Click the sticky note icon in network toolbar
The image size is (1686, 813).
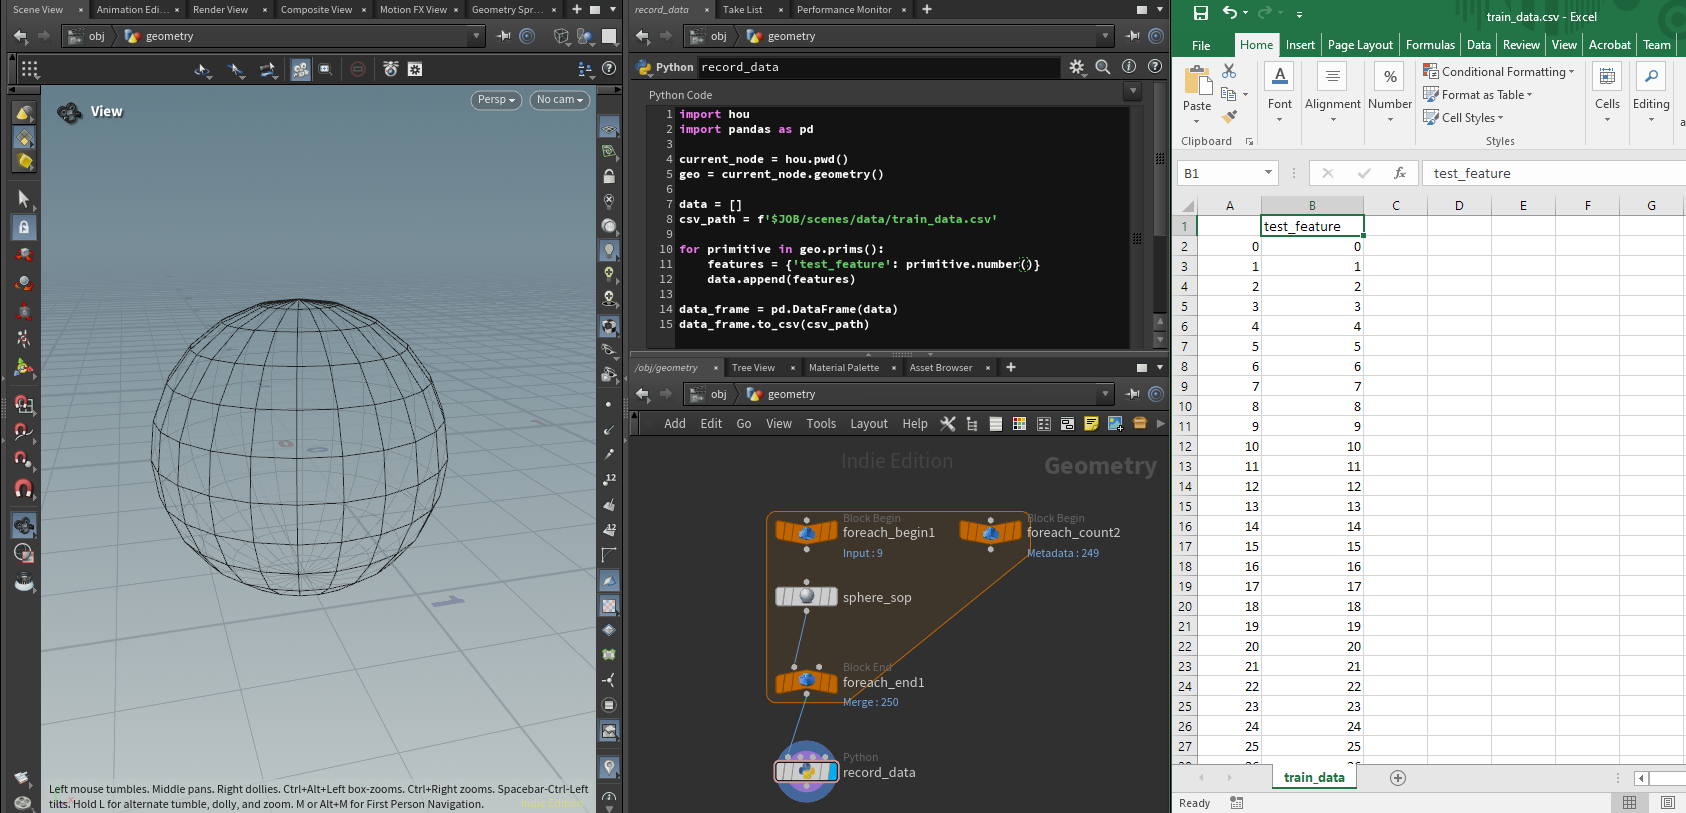(x=1091, y=424)
